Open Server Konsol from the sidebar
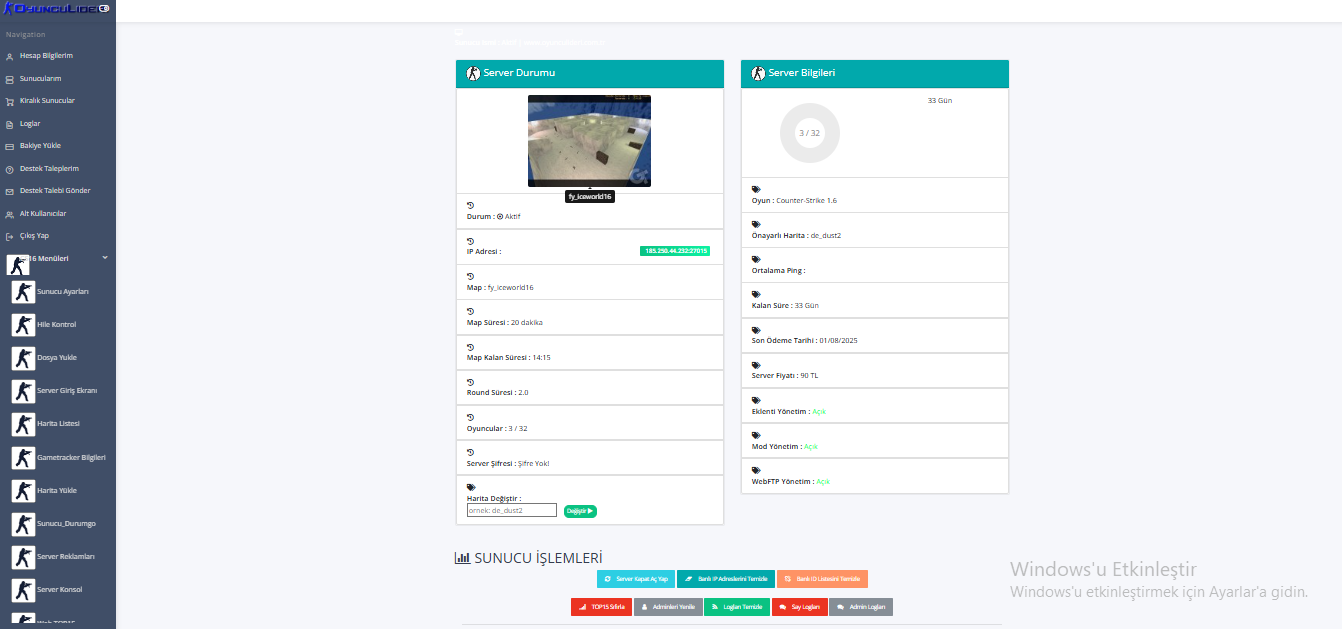The height and width of the screenshot is (629, 1342). [61, 589]
